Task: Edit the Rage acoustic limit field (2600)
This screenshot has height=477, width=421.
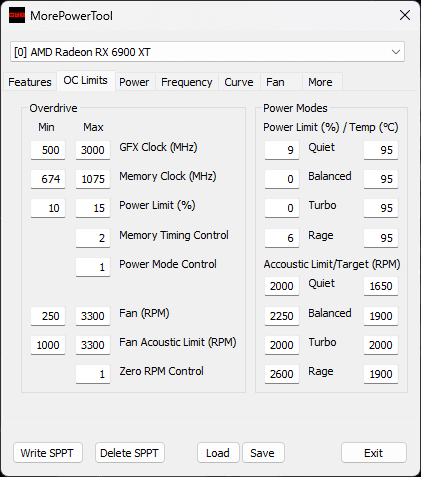Action: [x=282, y=374]
